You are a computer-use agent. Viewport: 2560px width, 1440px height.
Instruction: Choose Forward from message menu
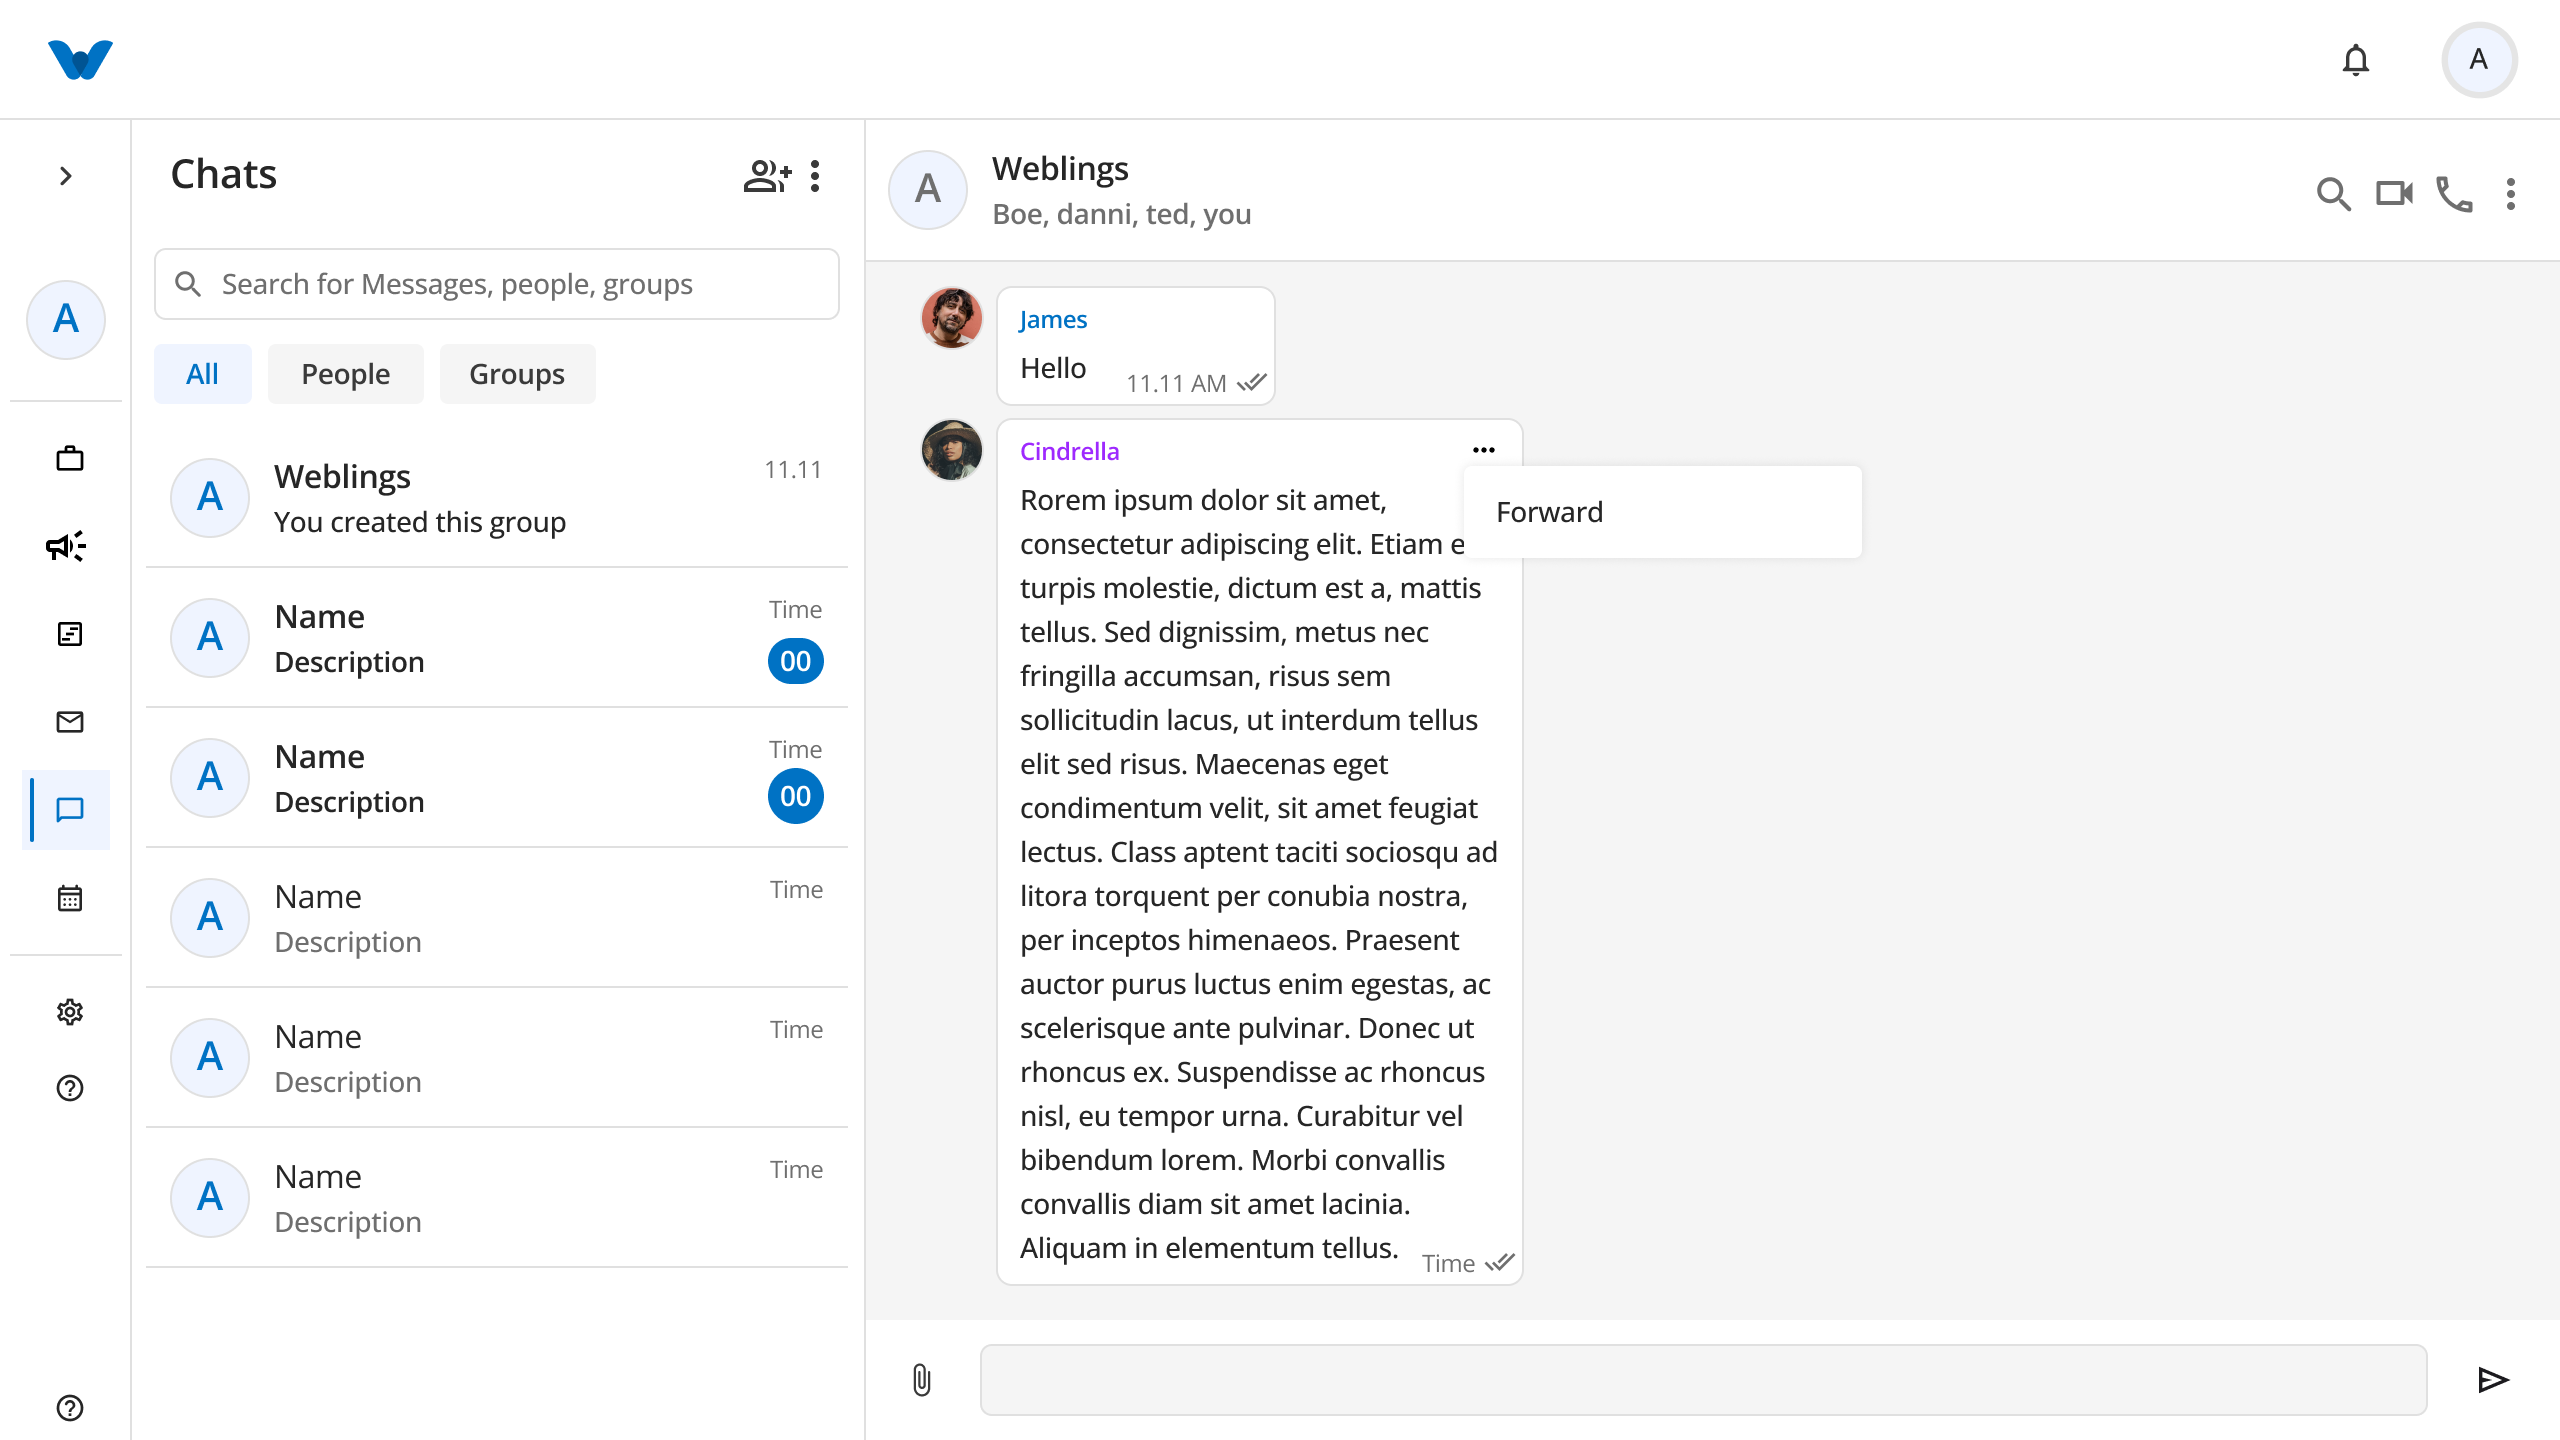pos(1662,512)
